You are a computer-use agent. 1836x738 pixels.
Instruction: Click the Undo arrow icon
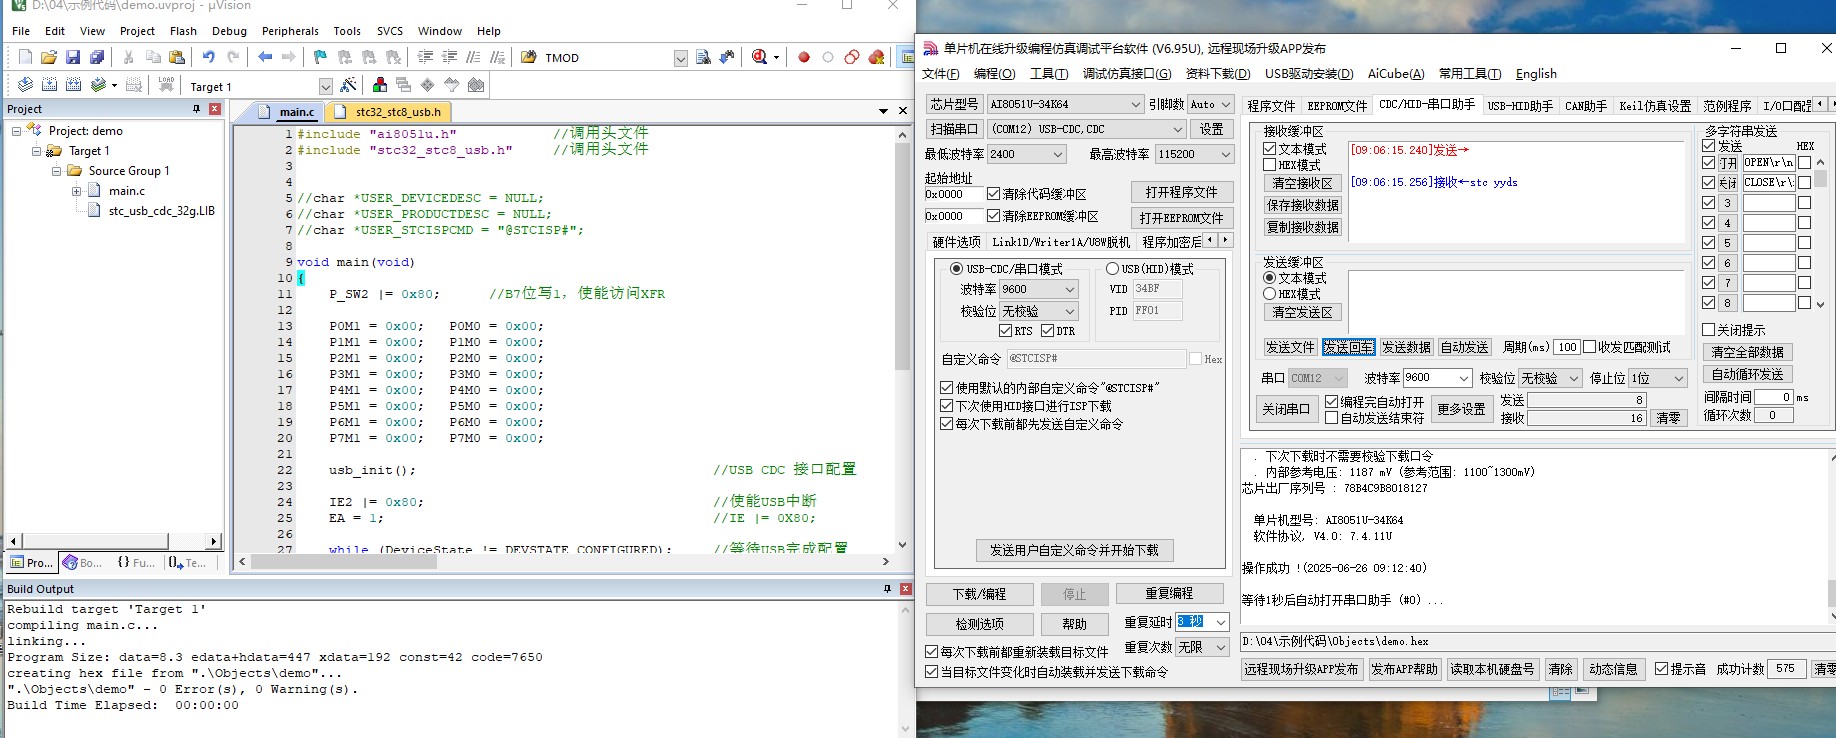pyautogui.click(x=208, y=57)
